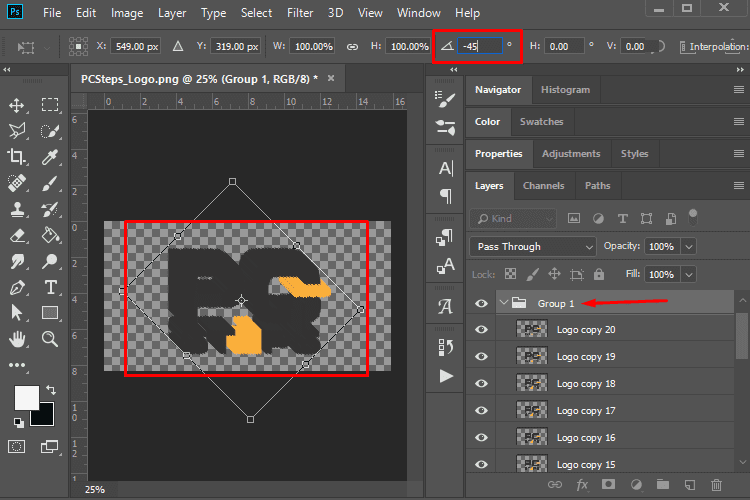
Task: Select the Move tool
Action: [17, 105]
